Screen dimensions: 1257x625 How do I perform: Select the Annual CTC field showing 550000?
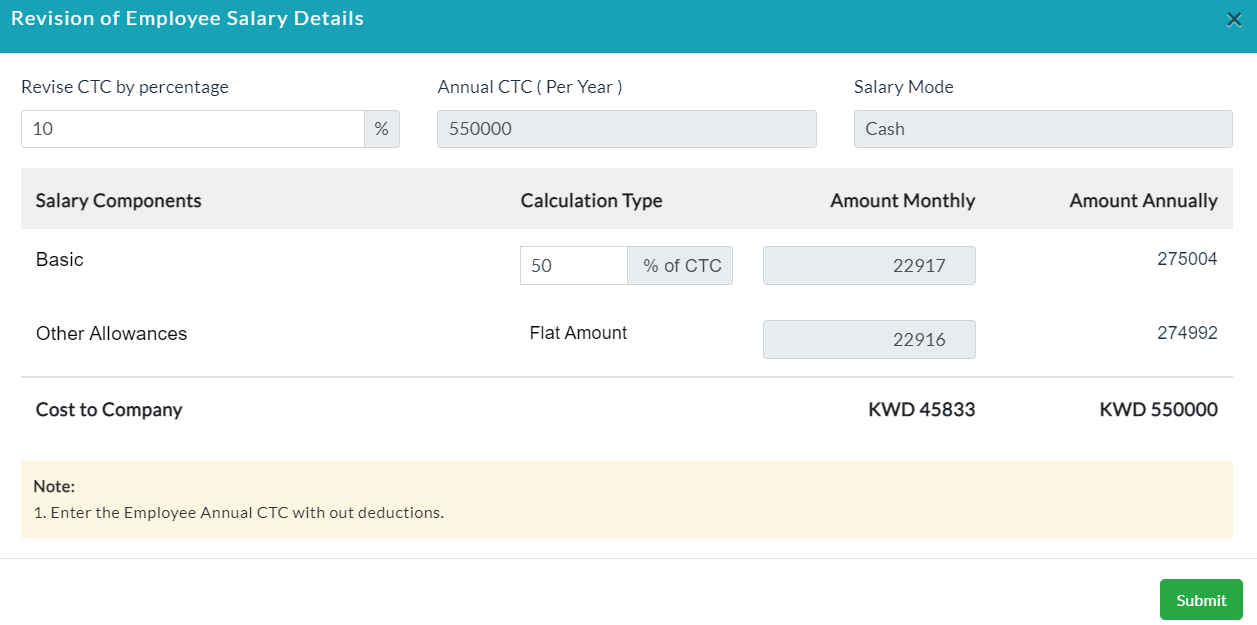pos(627,129)
